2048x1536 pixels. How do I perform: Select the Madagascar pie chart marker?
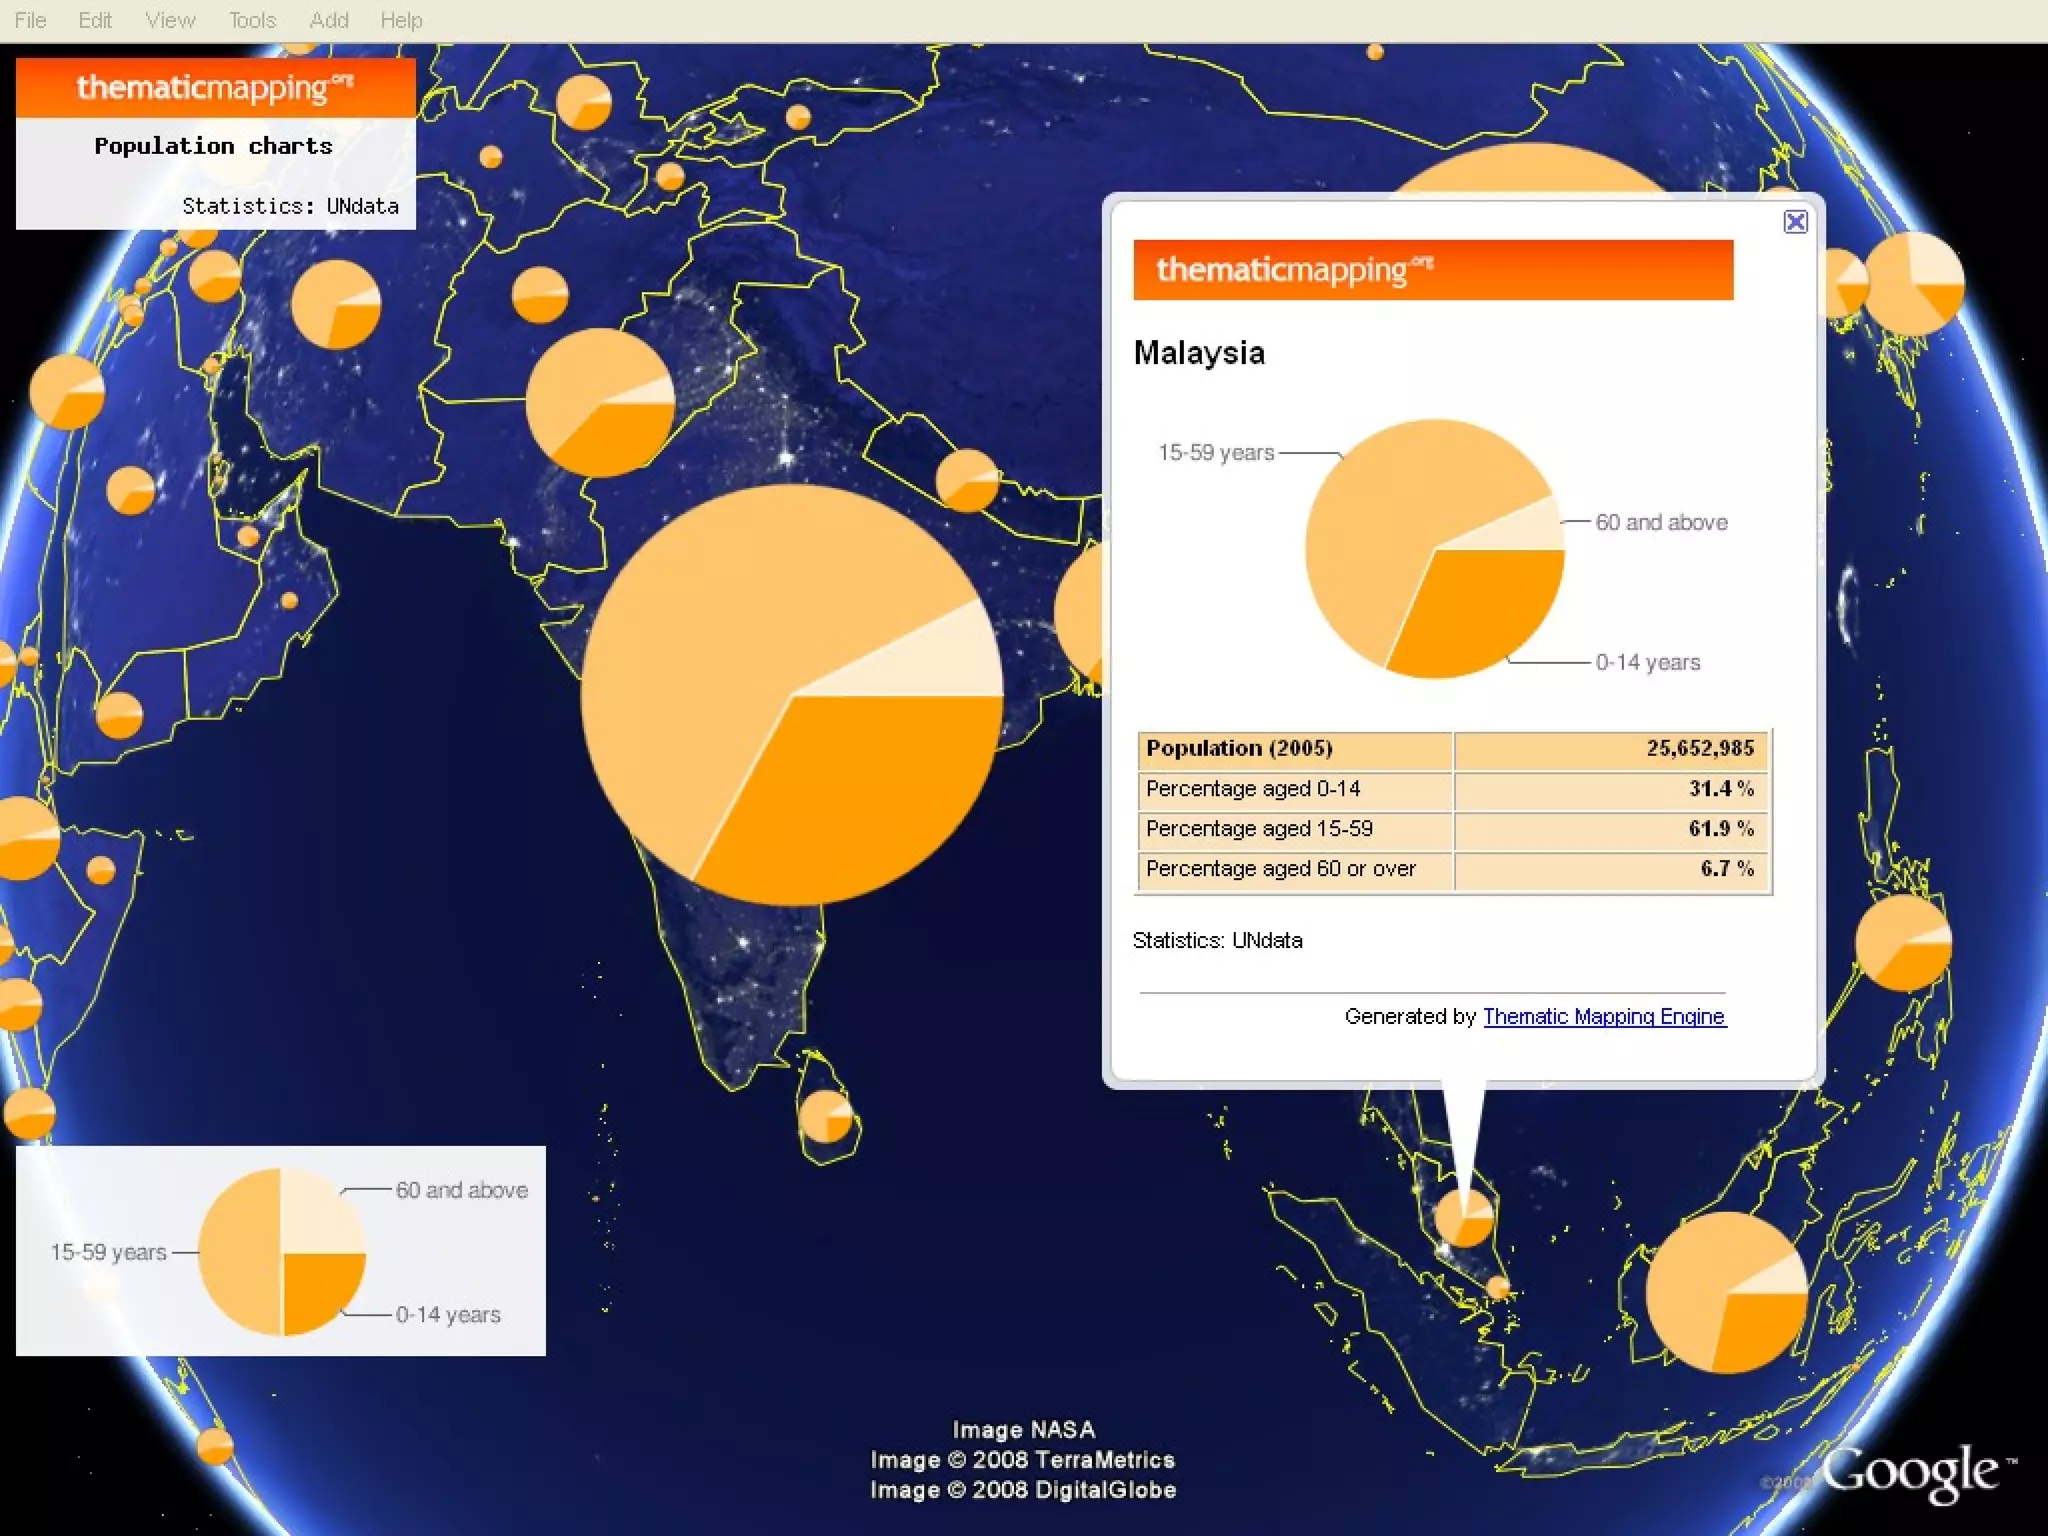click(214, 1446)
